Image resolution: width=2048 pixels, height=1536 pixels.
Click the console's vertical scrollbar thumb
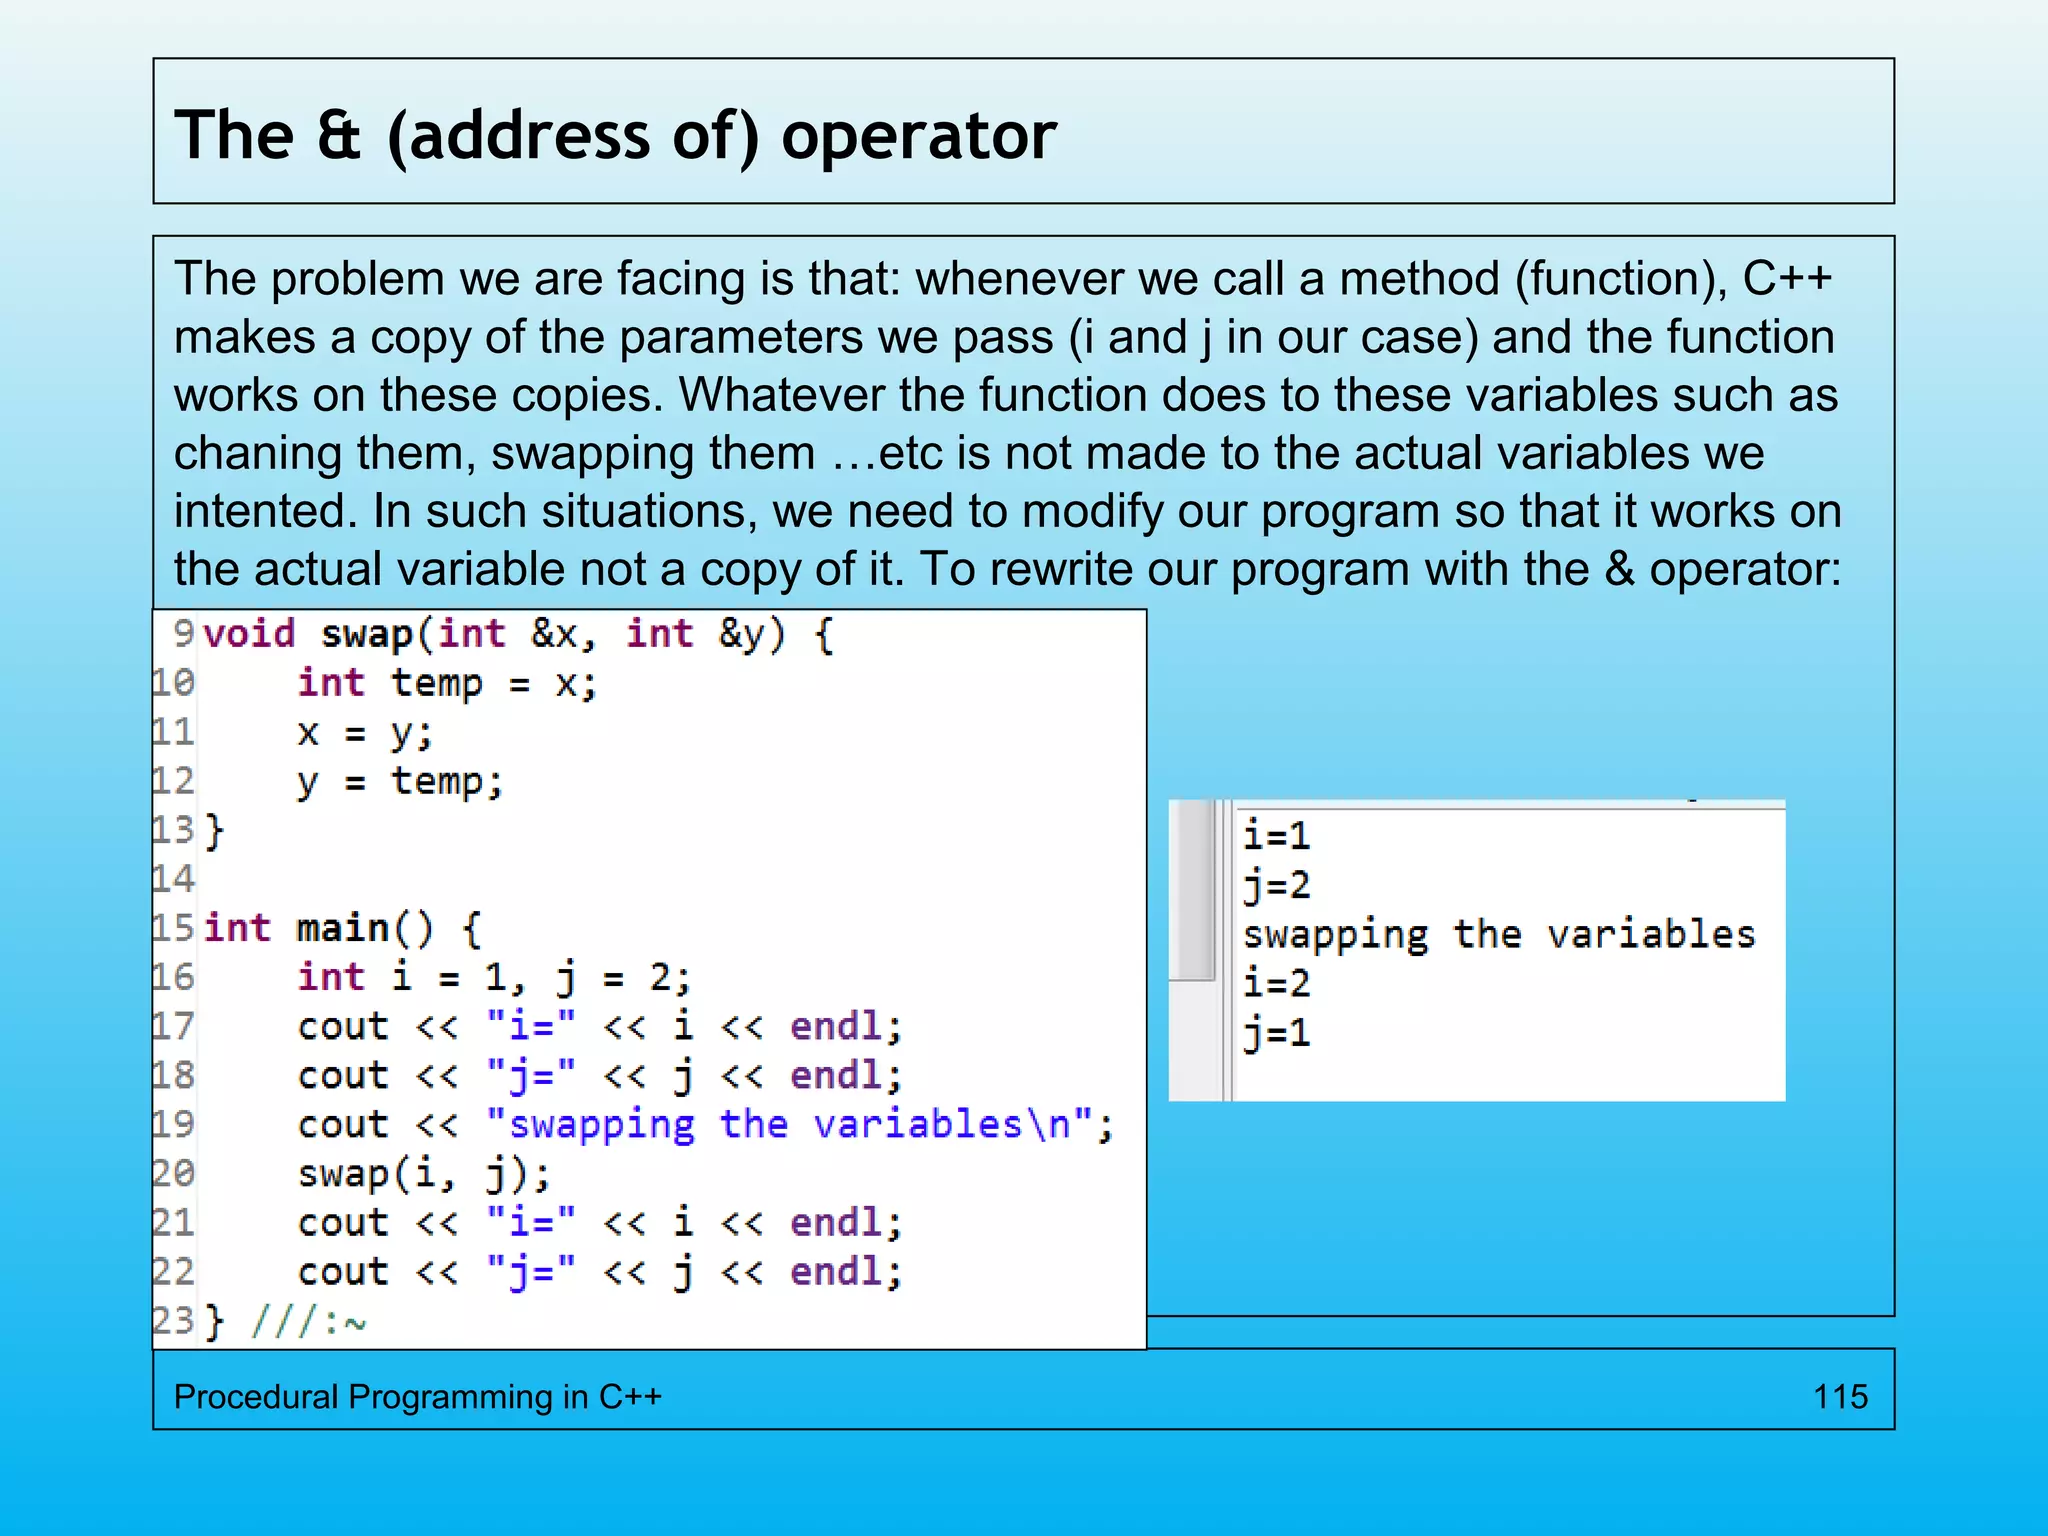[x=1192, y=890]
